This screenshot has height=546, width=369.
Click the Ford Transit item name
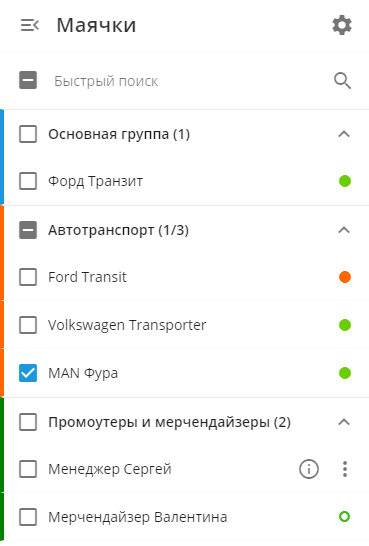87,277
